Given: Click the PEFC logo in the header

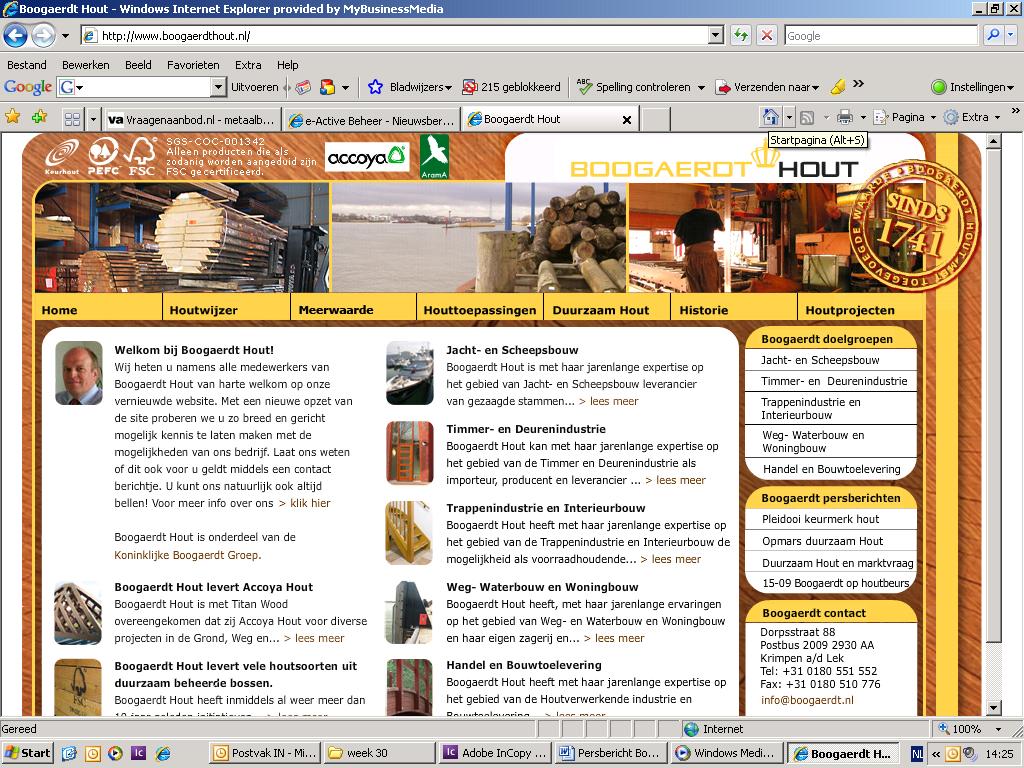Looking at the screenshot, I should coord(103,157).
